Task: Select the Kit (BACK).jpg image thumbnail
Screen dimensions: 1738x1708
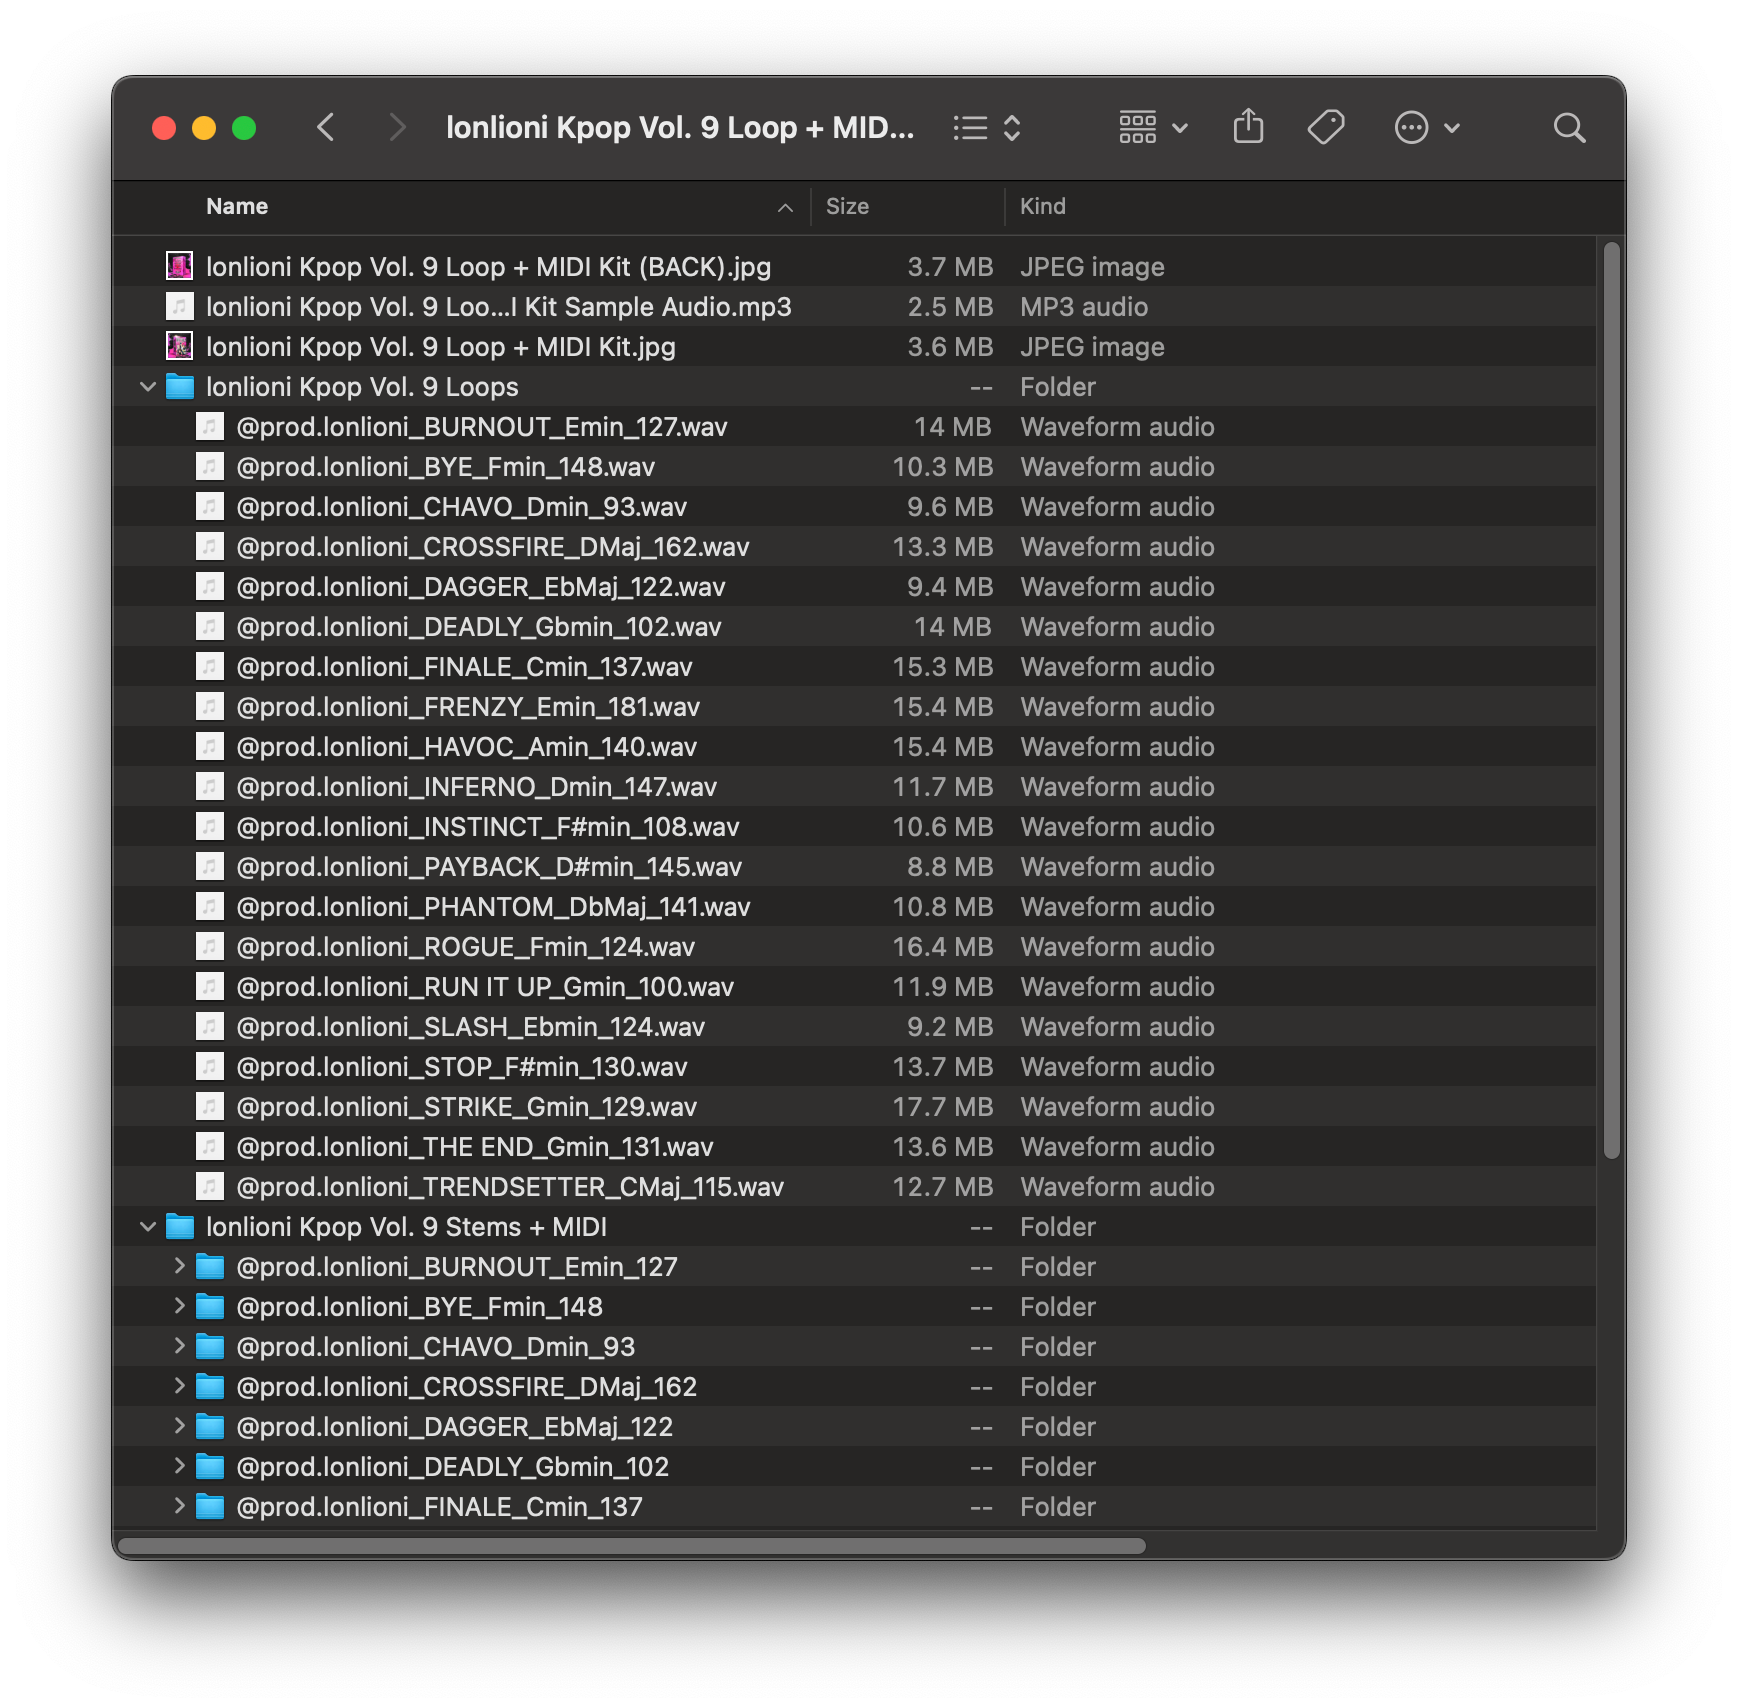Action: 179,266
